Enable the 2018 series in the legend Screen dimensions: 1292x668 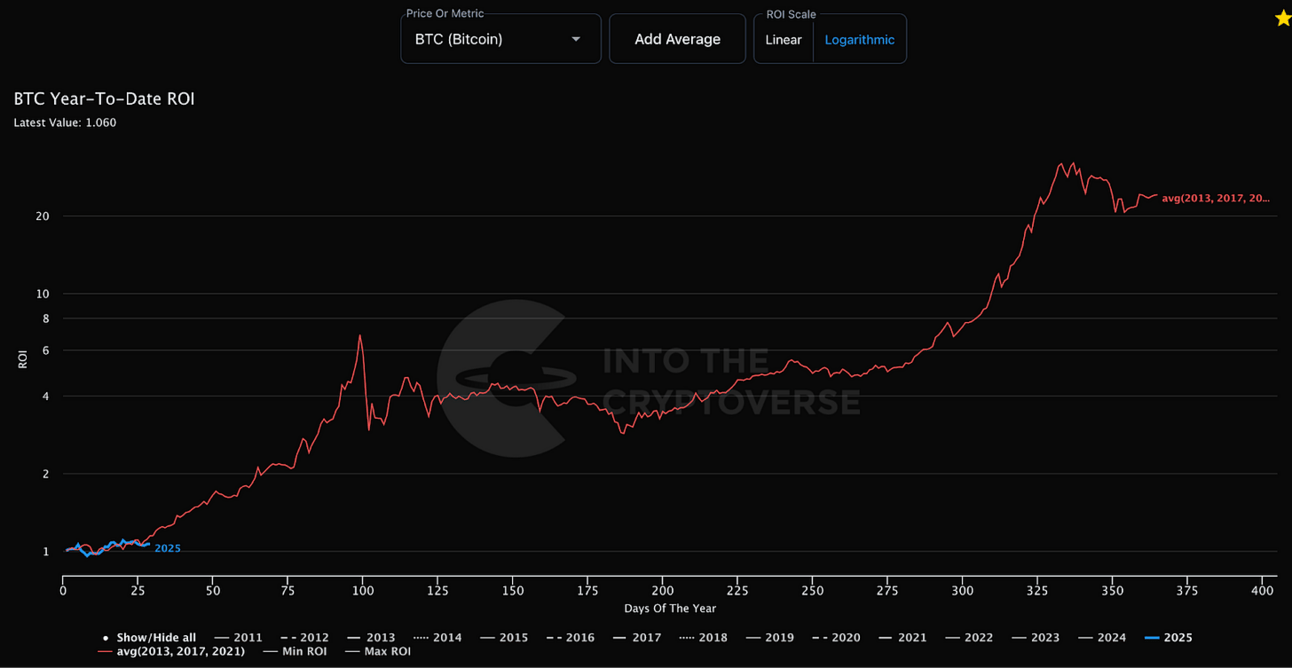click(x=704, y=637)
